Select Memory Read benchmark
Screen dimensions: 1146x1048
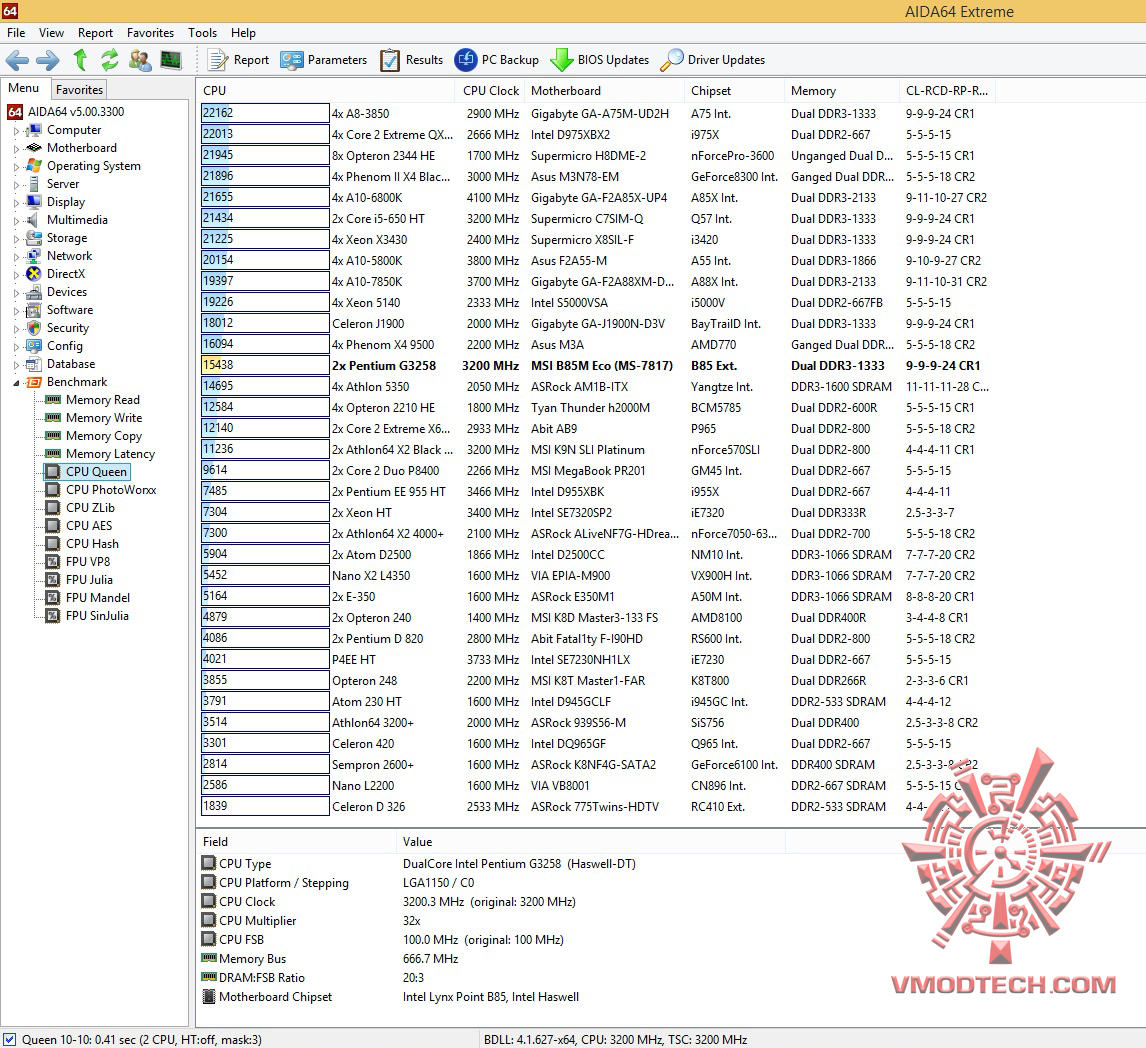[102, 400]
